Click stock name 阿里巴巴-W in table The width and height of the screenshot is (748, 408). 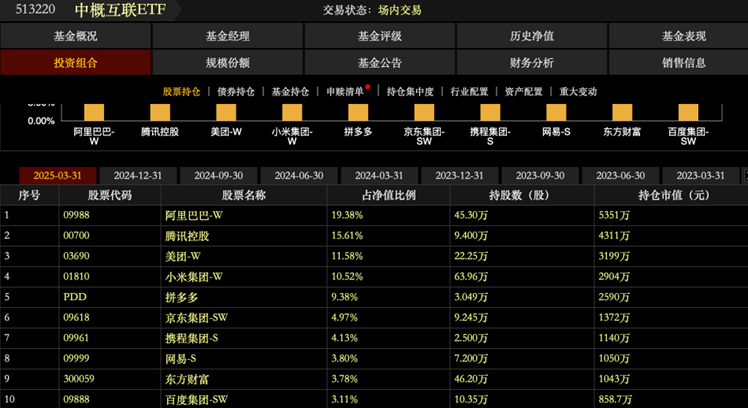[x=194, y=216]
